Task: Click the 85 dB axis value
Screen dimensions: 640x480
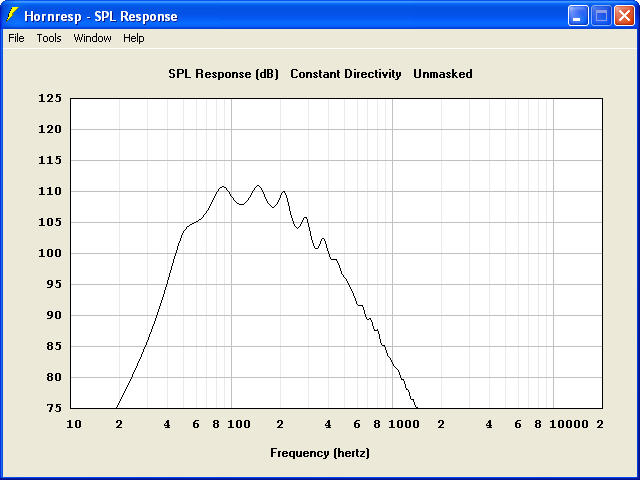Action: click(54, 347)
